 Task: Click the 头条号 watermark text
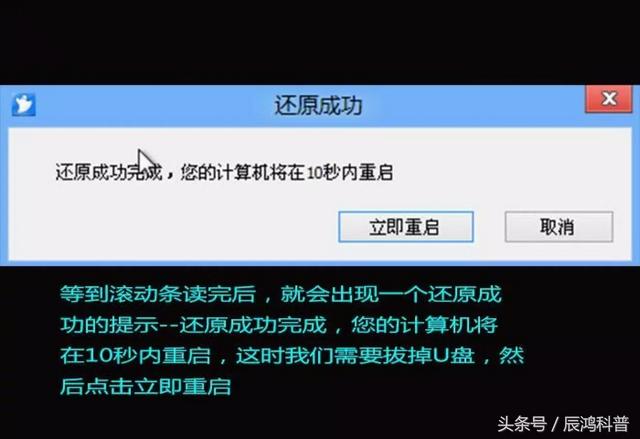(x=522, y=424)
